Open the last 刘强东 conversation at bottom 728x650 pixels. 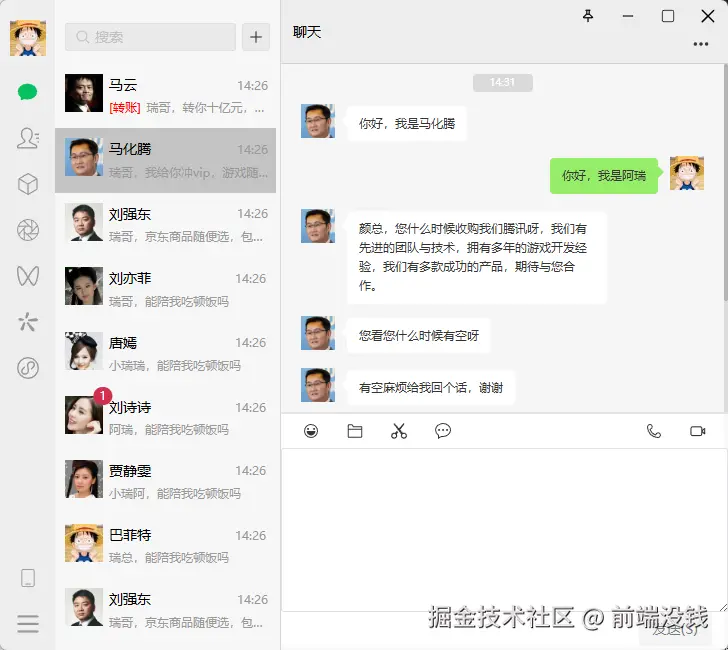coord(165,610)
